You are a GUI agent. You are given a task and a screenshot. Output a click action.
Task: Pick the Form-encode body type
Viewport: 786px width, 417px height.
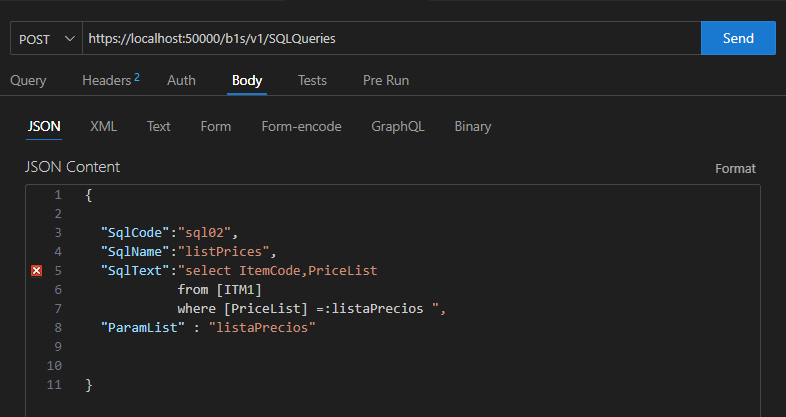click(x=301, y=126)
